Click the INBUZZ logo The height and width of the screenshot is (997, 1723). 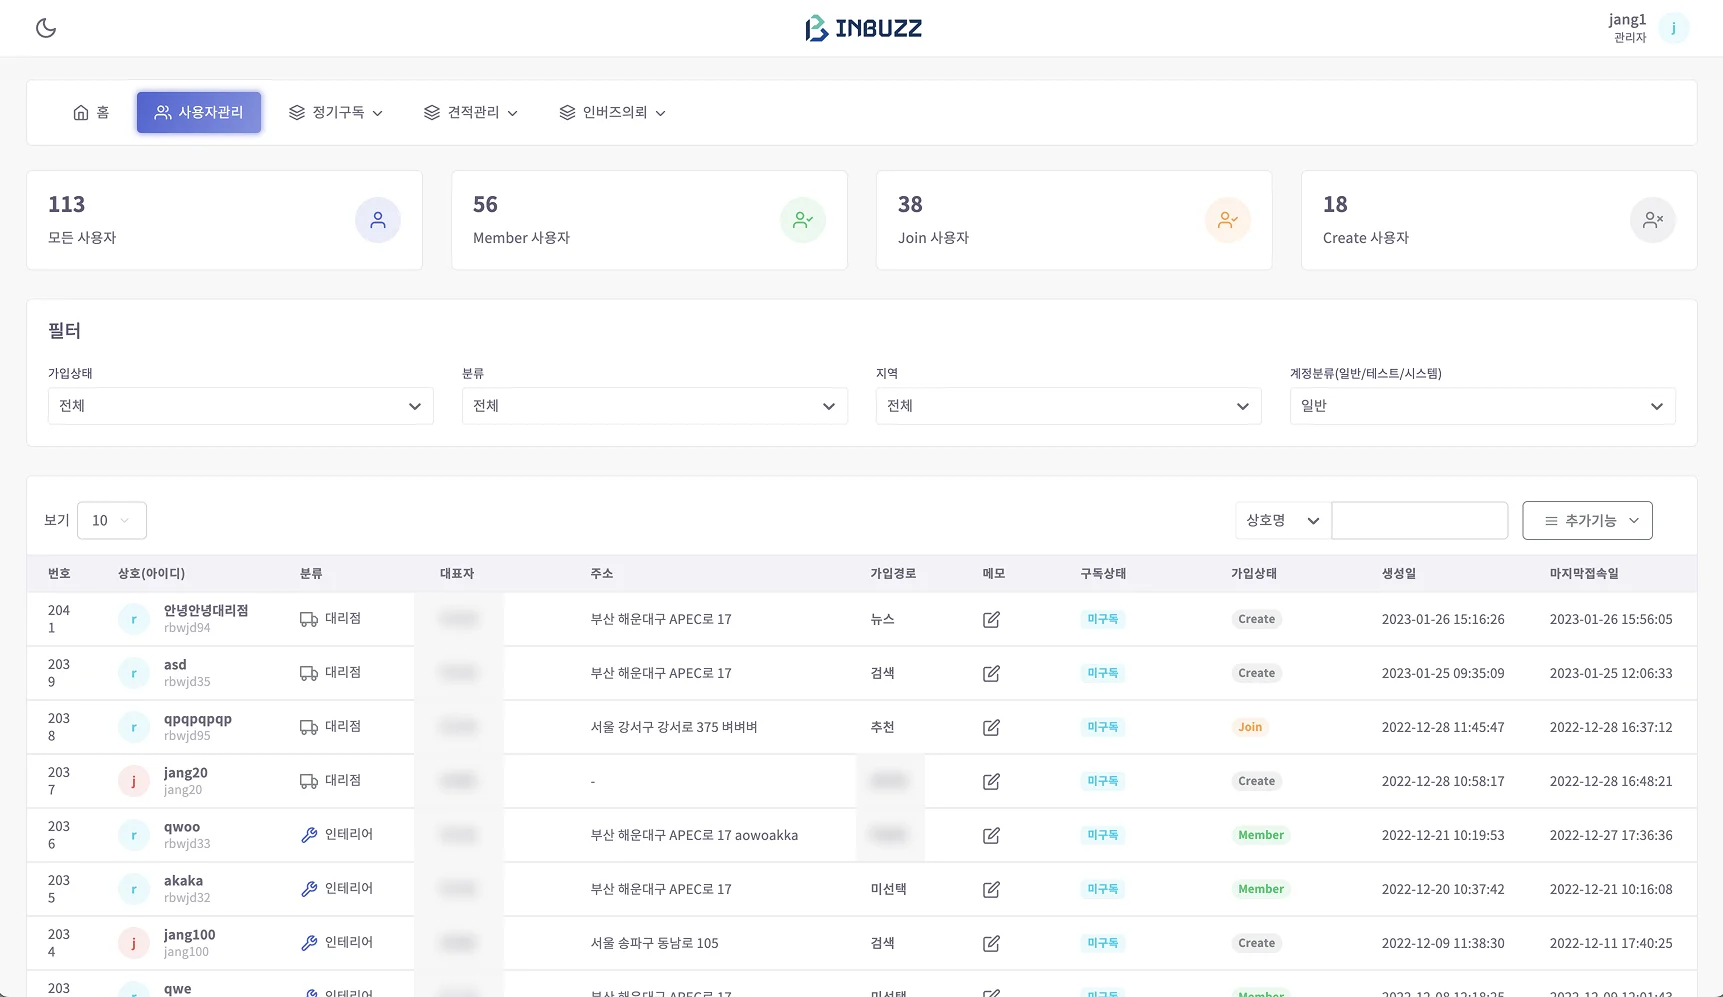(864, 28)
